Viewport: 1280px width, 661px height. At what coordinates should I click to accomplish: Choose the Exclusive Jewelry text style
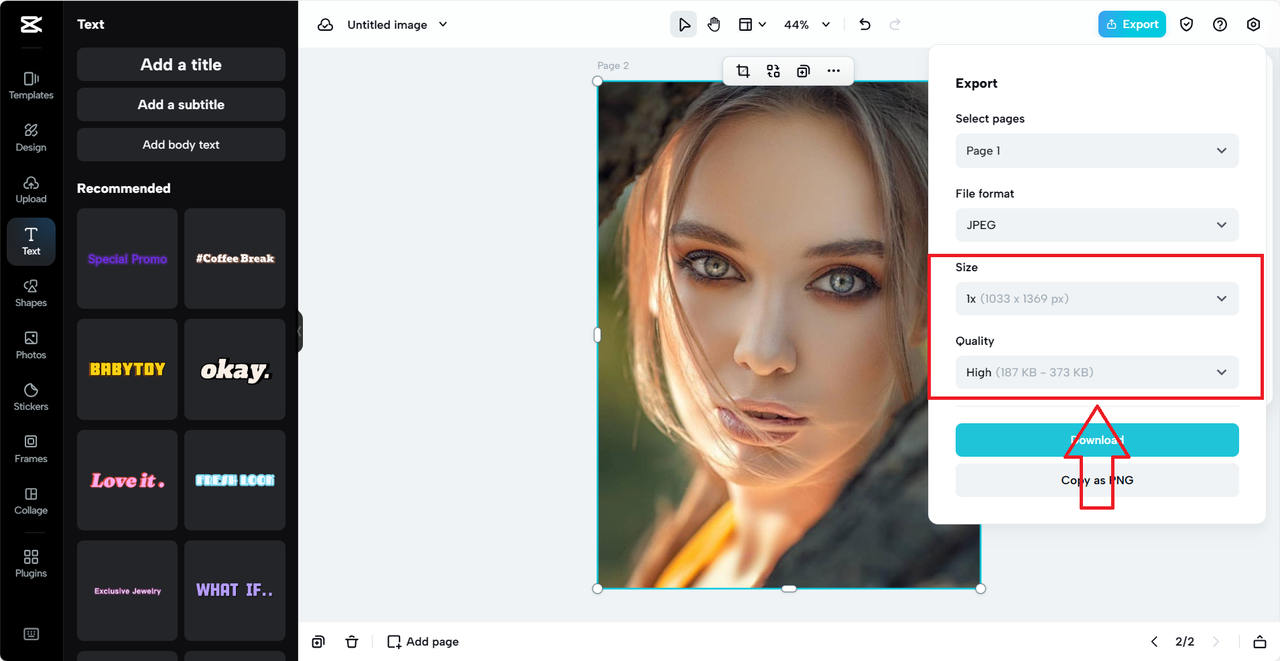[x=127, y=591]
